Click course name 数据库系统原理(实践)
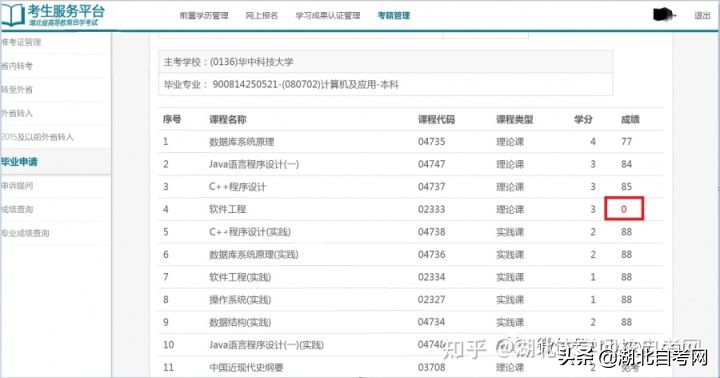720x378 pixels. pos(254,254)
